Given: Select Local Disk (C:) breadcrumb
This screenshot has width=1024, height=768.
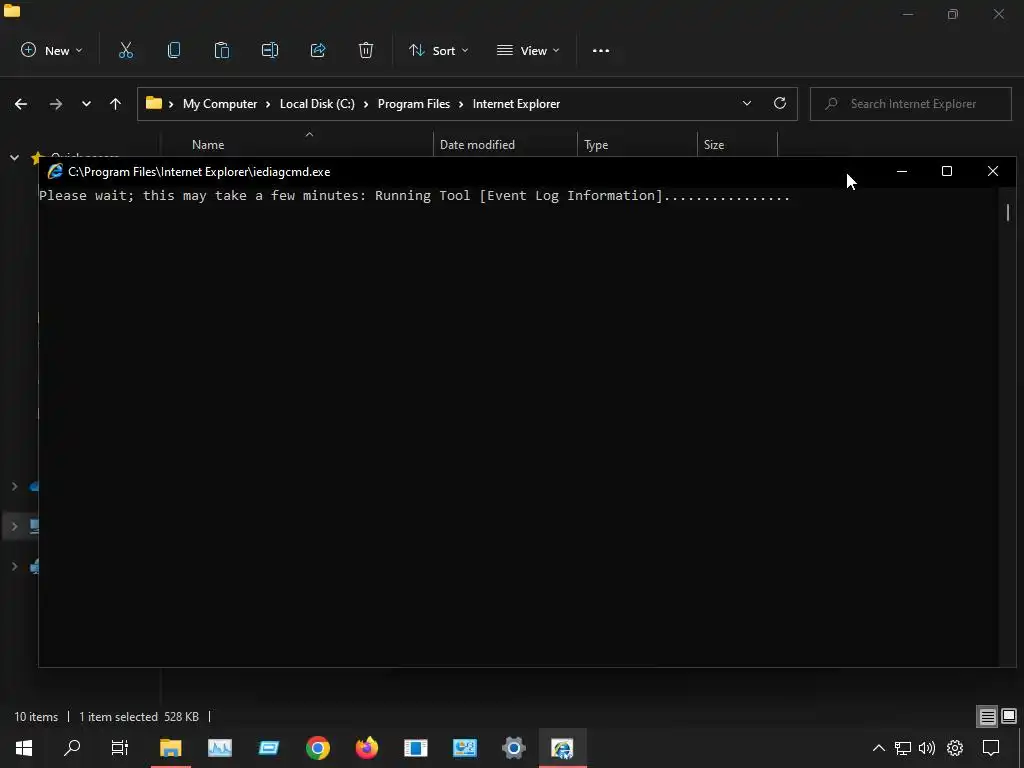Looking at the screenshot, I should [317, 104].
